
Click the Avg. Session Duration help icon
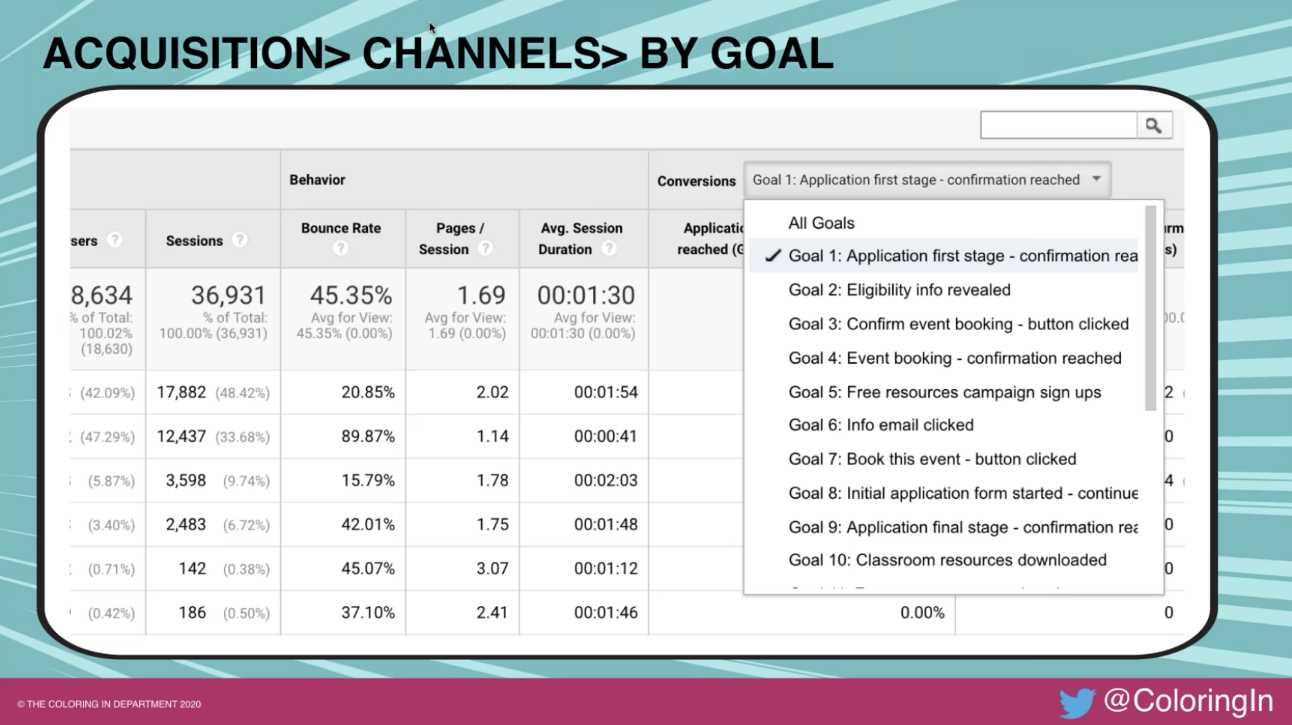click(x=608, y=249)
